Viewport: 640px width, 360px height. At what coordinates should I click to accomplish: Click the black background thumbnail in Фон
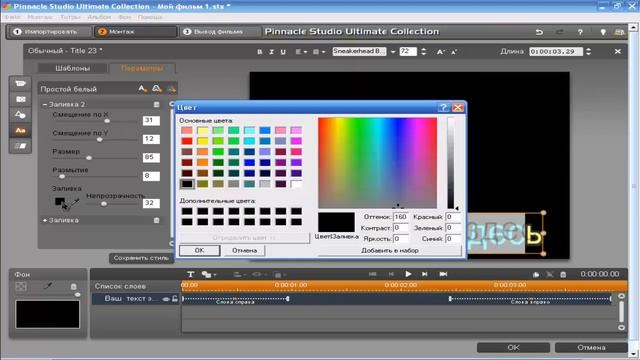coord(47,314)
